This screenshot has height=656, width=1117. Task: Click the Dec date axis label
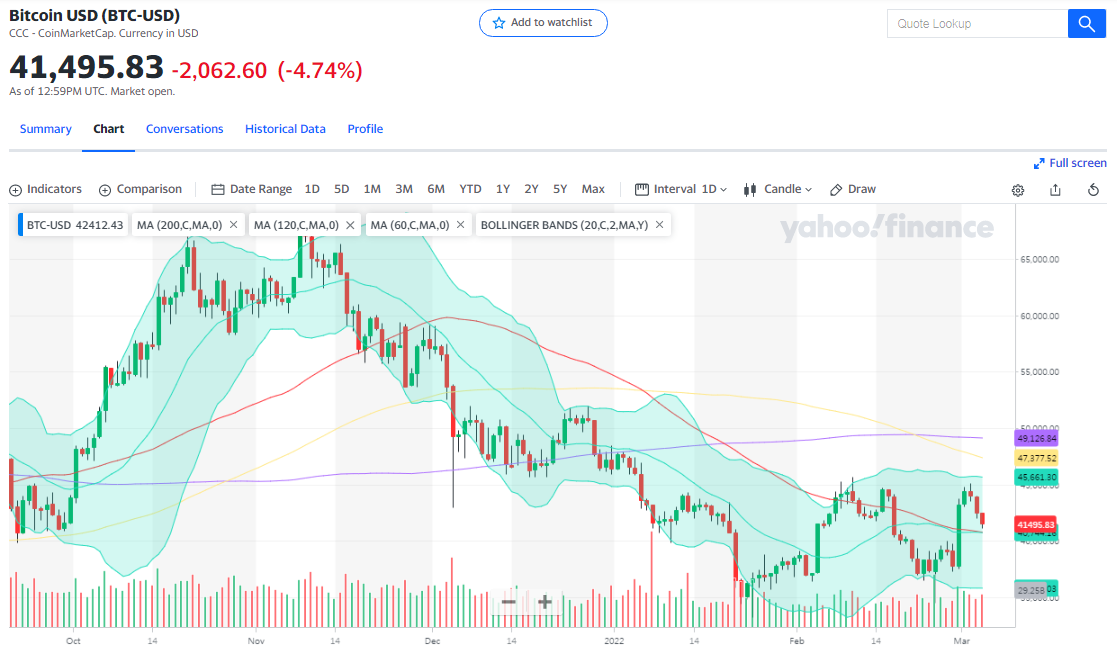[432, 641]
